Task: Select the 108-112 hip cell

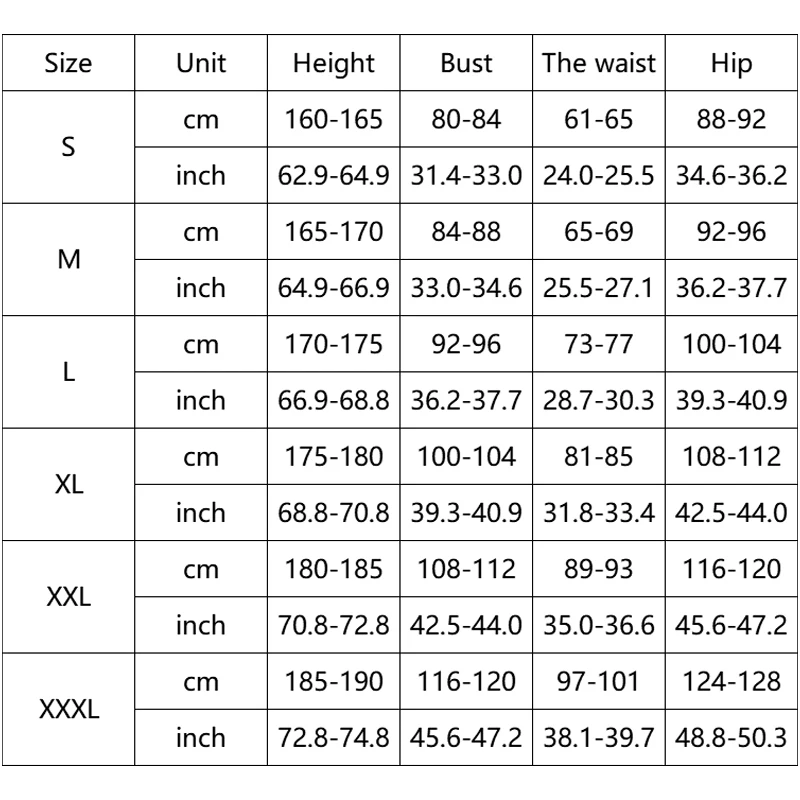Action: [731, 457]
